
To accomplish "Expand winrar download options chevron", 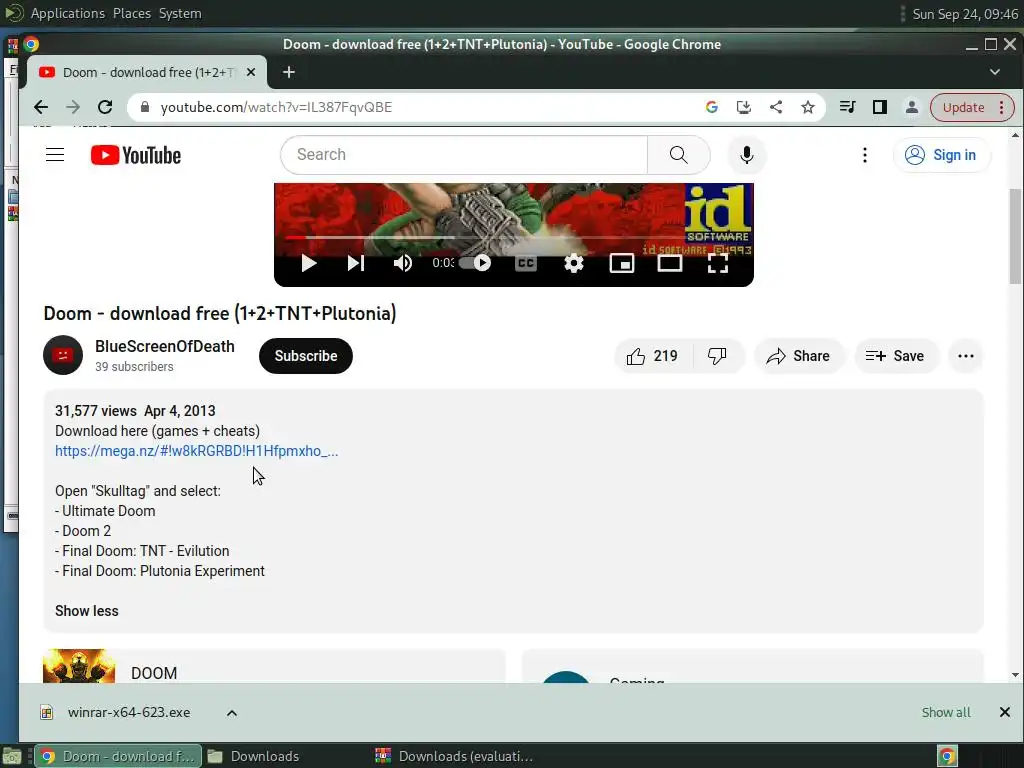I will coord(232,712).
